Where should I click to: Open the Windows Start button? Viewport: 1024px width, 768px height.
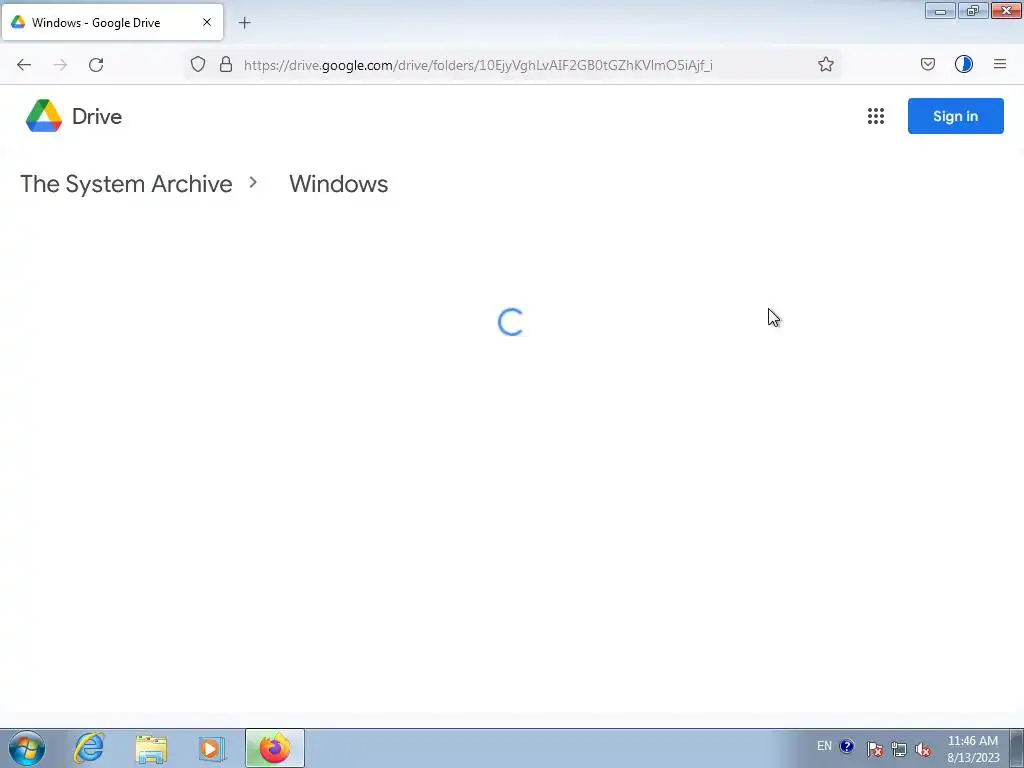point(27,748)
